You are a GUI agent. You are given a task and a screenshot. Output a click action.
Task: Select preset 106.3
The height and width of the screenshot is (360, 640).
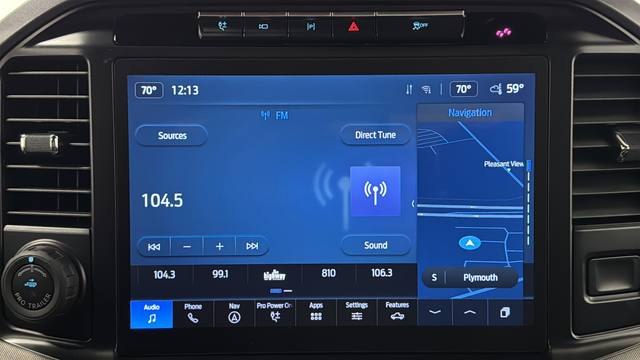point(382,273)
